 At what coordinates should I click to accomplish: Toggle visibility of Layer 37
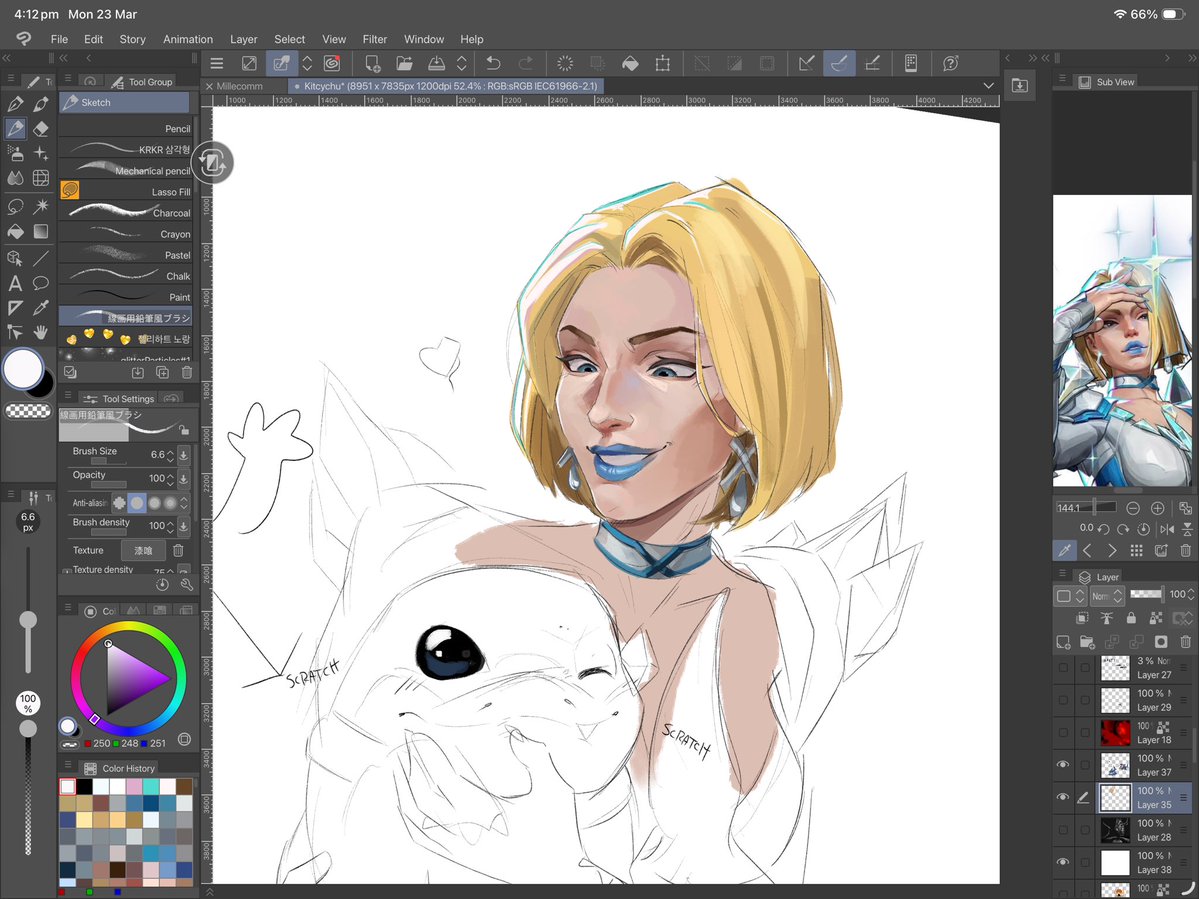click(x=1063, y=764)
